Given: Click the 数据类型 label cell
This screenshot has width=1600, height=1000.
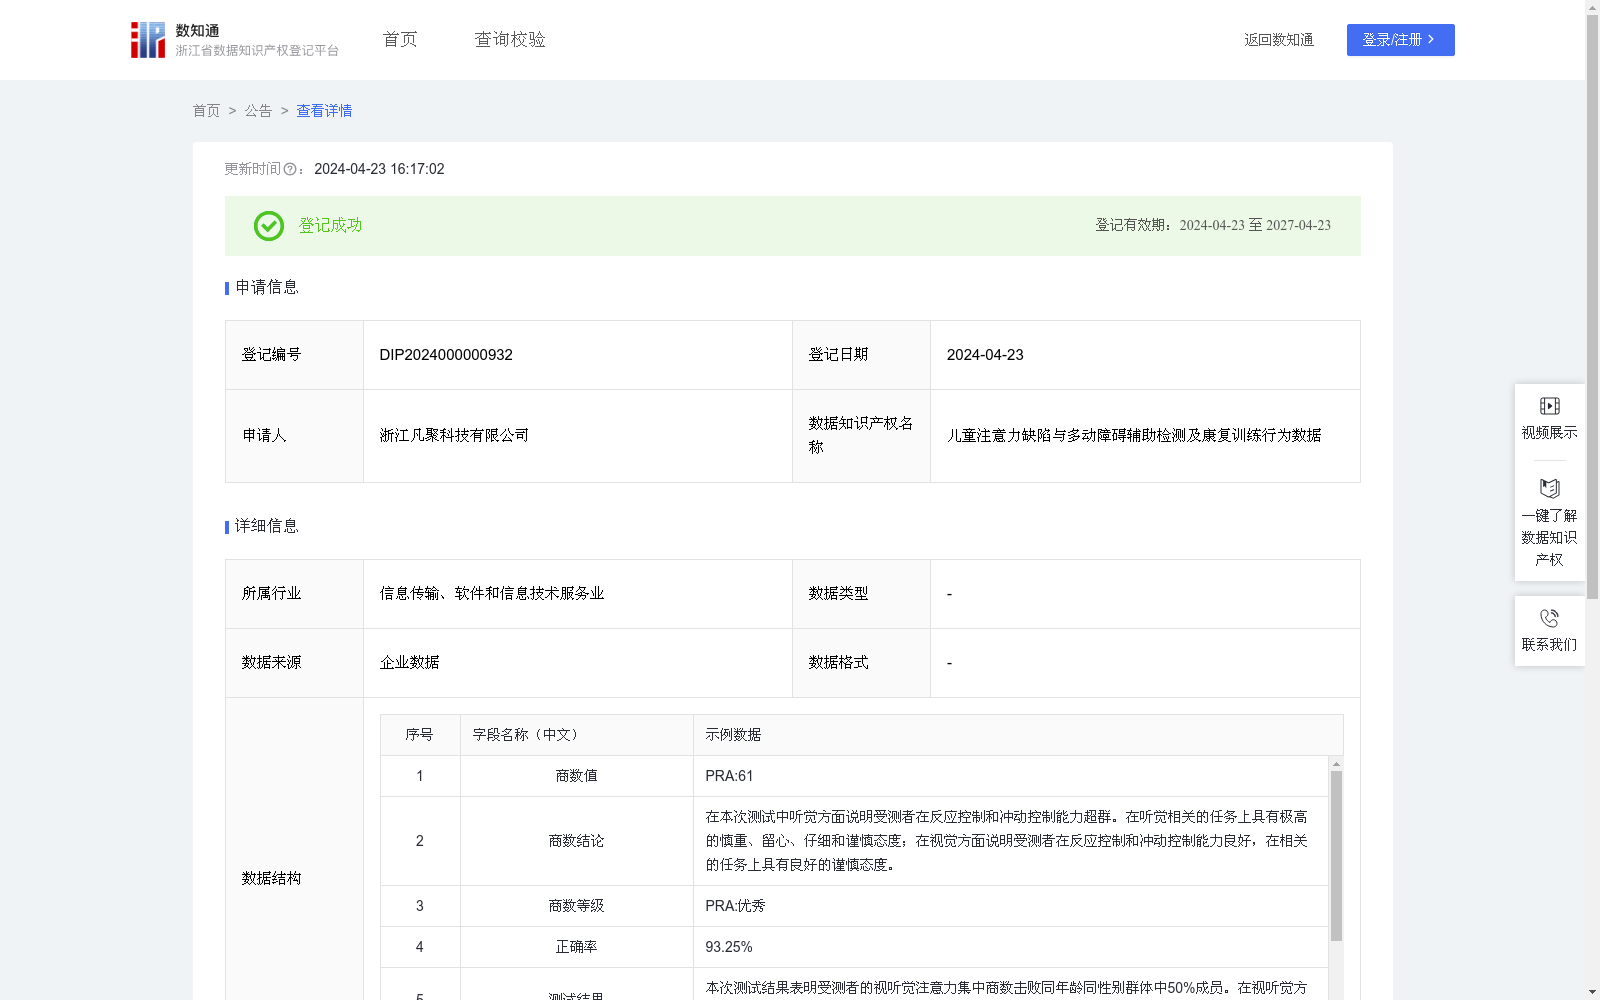Looking at the screenshot, I should coord(861,594).
